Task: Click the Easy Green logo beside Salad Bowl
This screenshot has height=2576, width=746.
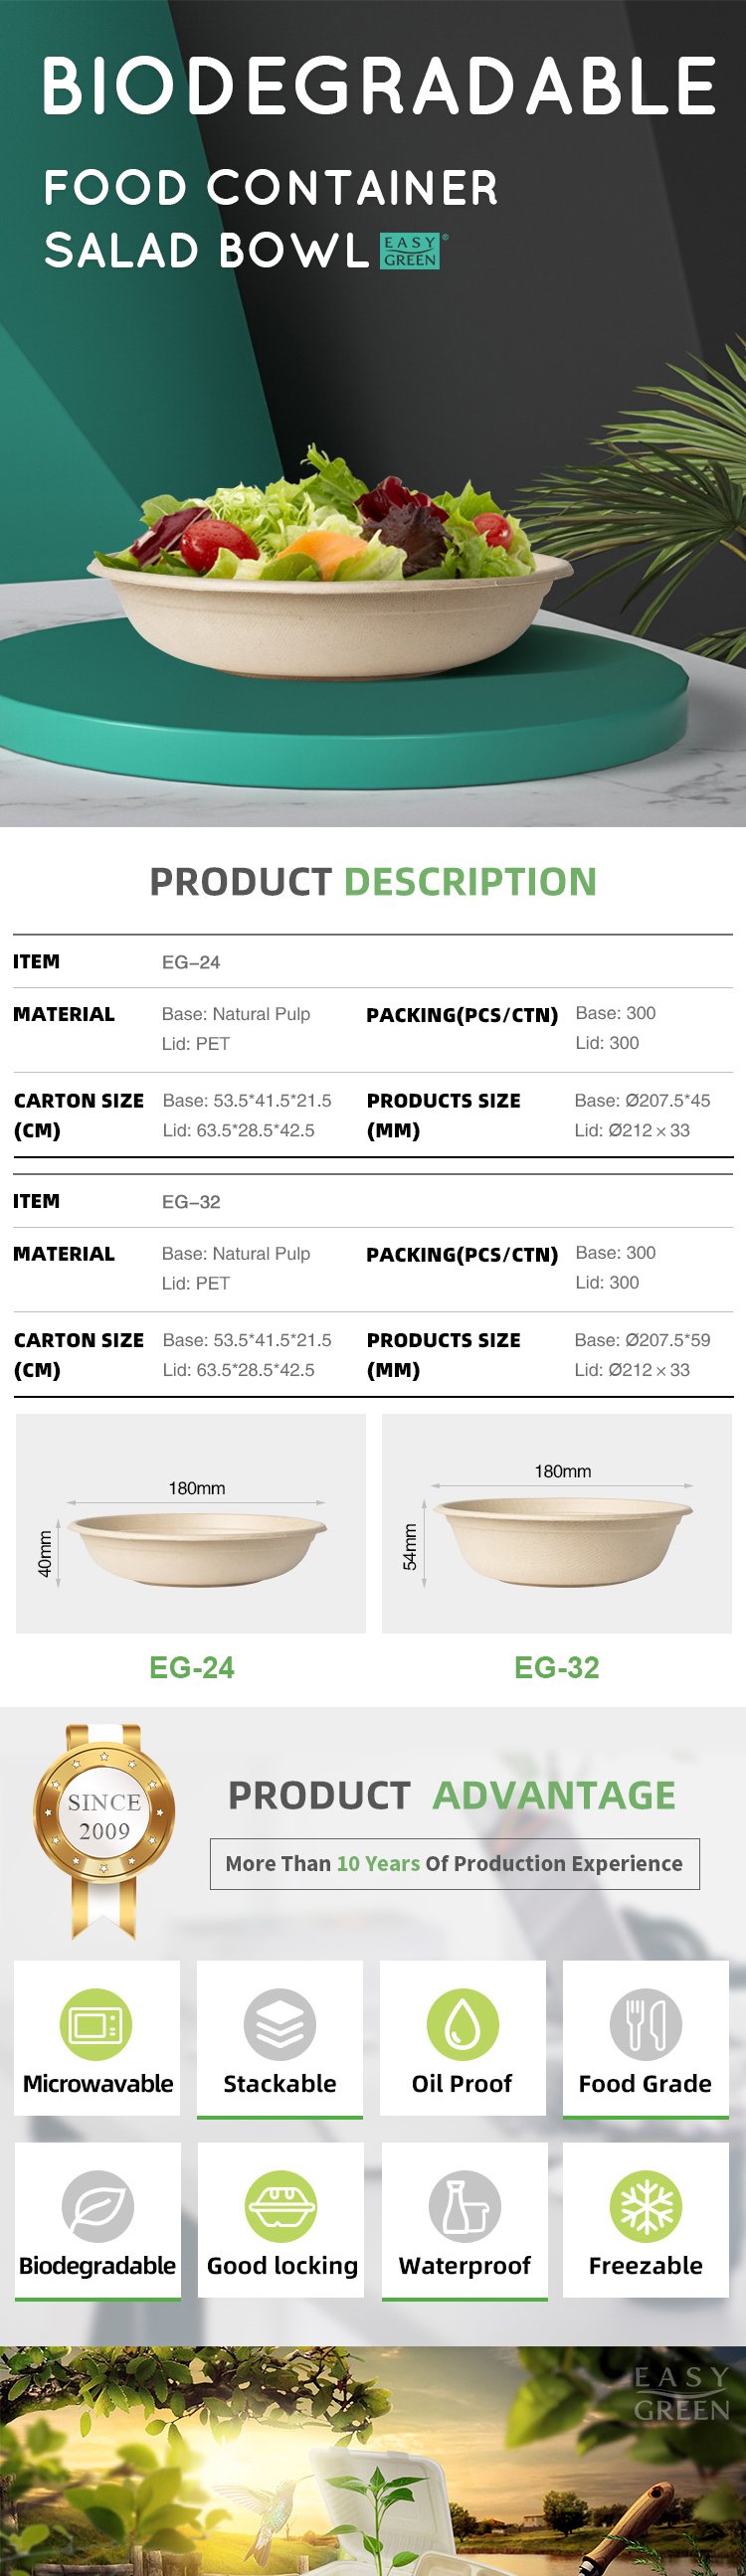Action: point(413,251)
